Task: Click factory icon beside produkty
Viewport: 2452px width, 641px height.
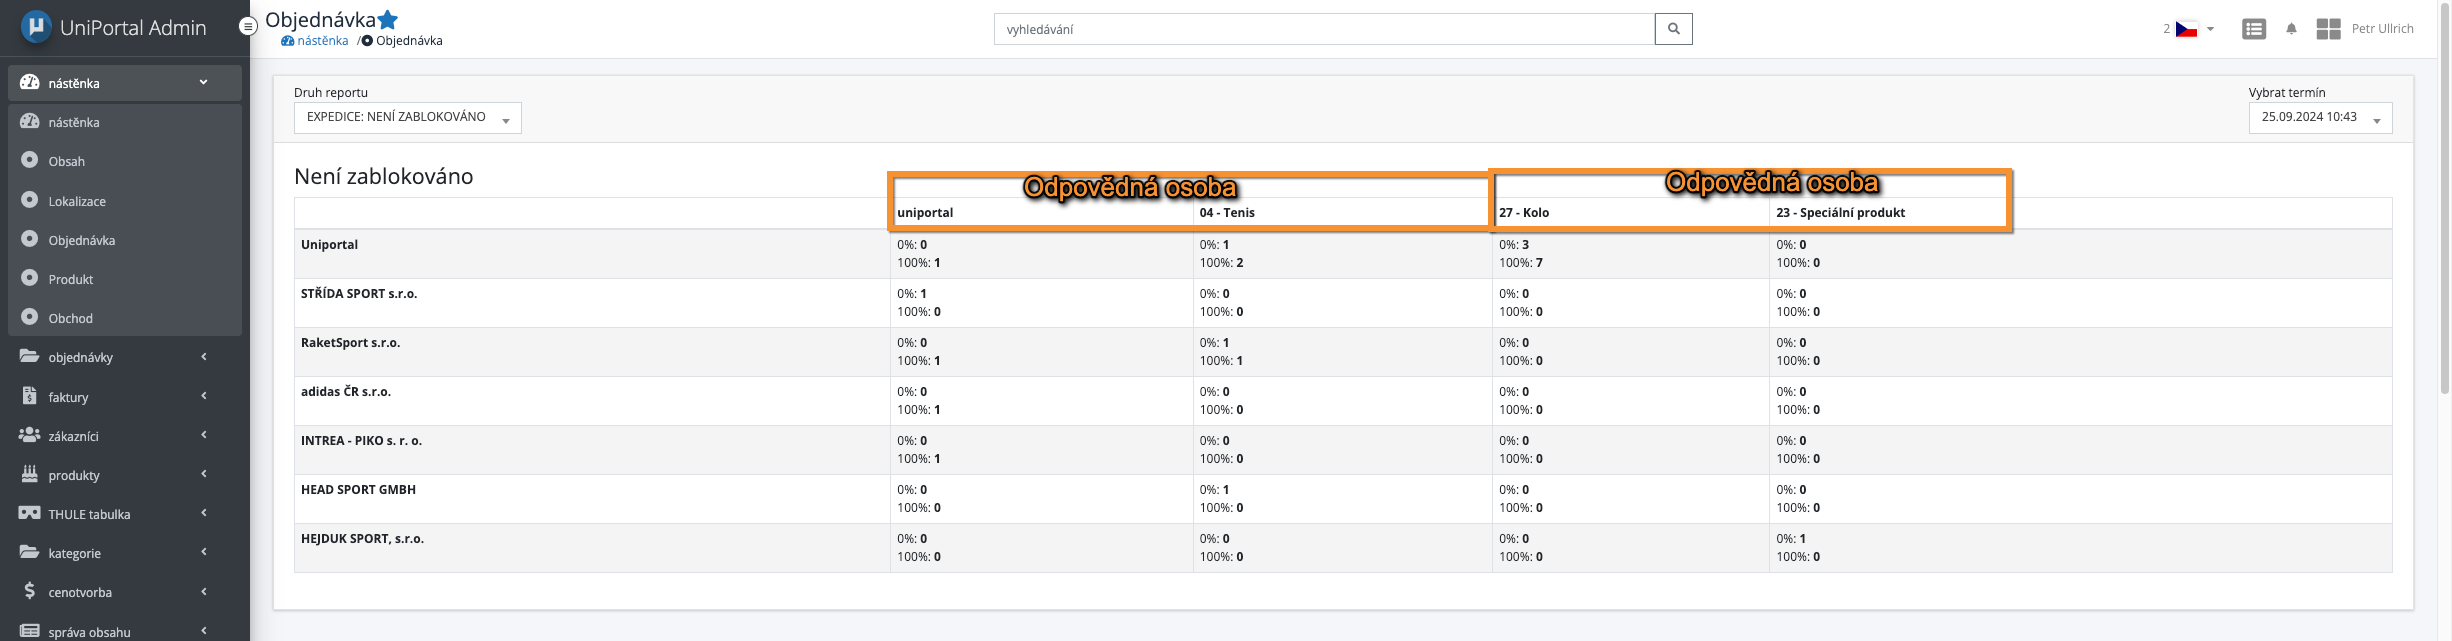Action: [30, 474]
